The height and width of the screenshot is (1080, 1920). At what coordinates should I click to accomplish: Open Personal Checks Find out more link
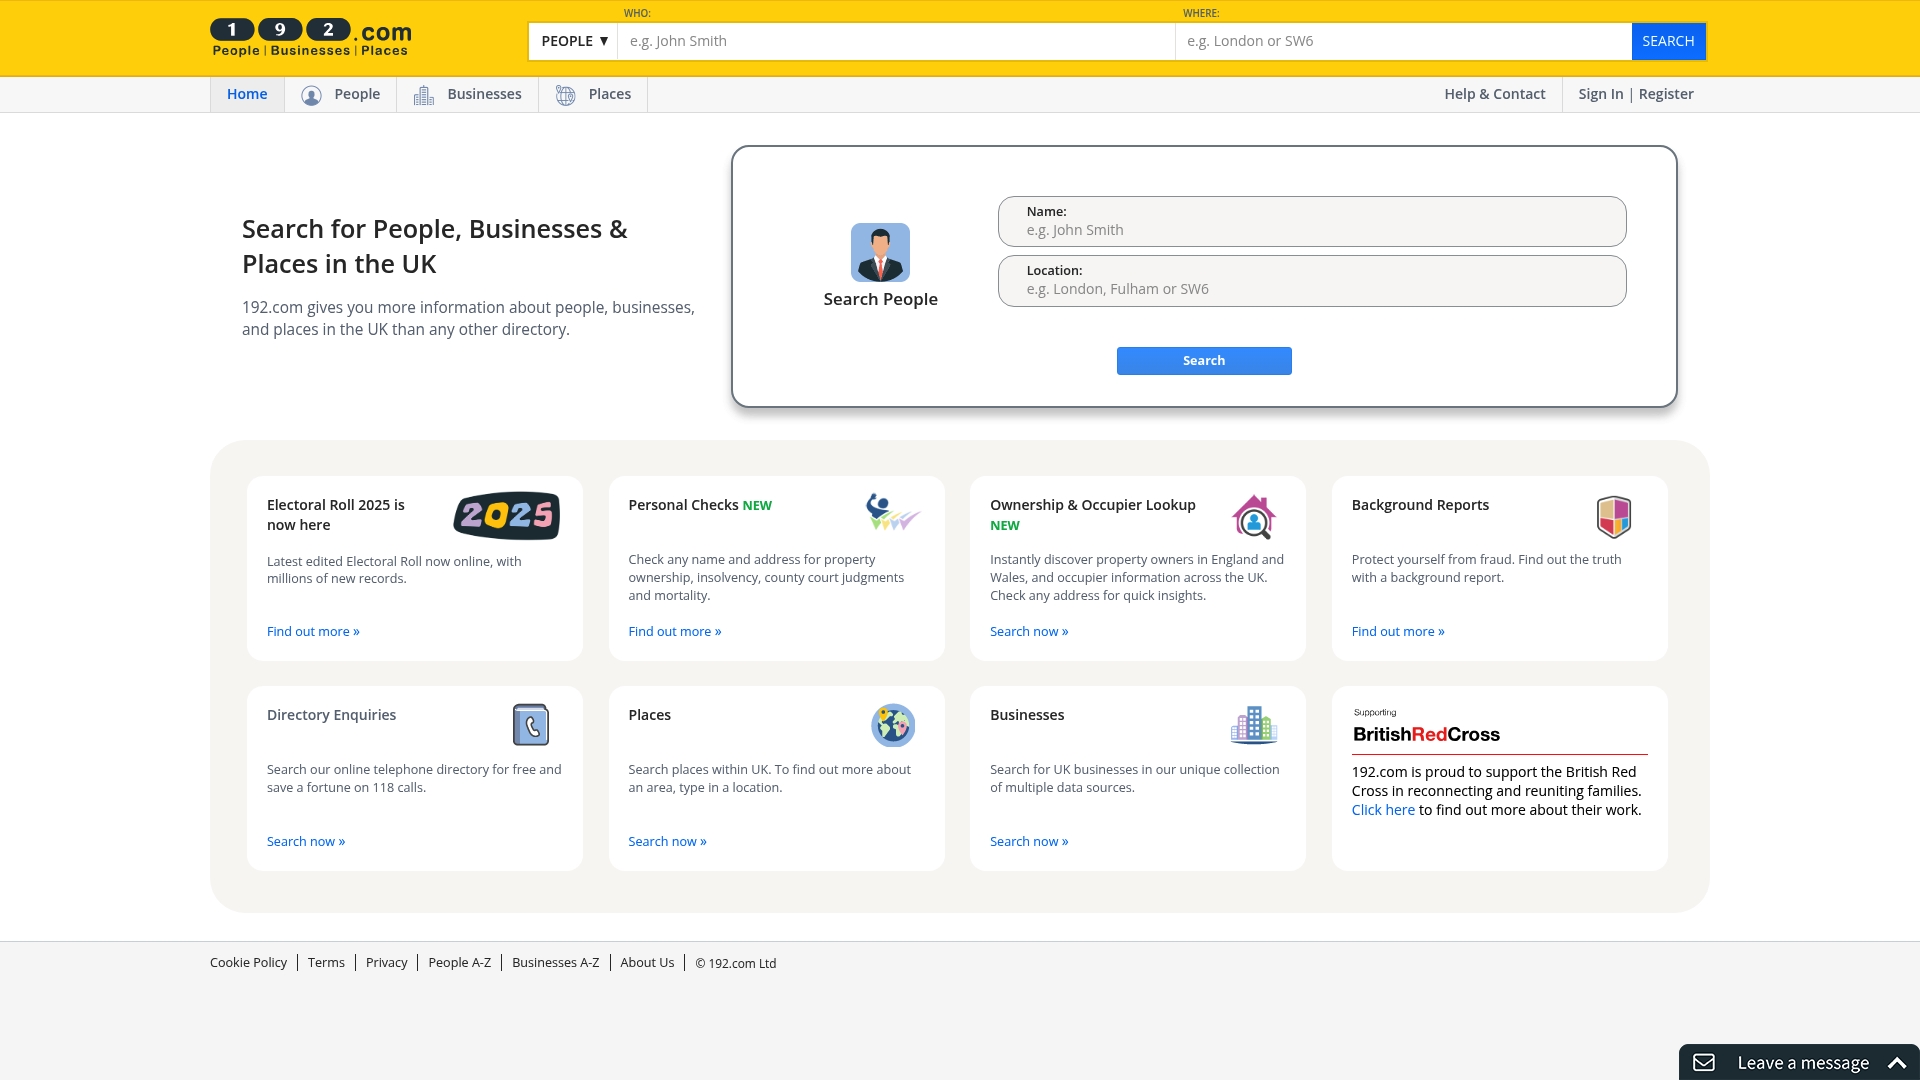click(x=675, y=631)
